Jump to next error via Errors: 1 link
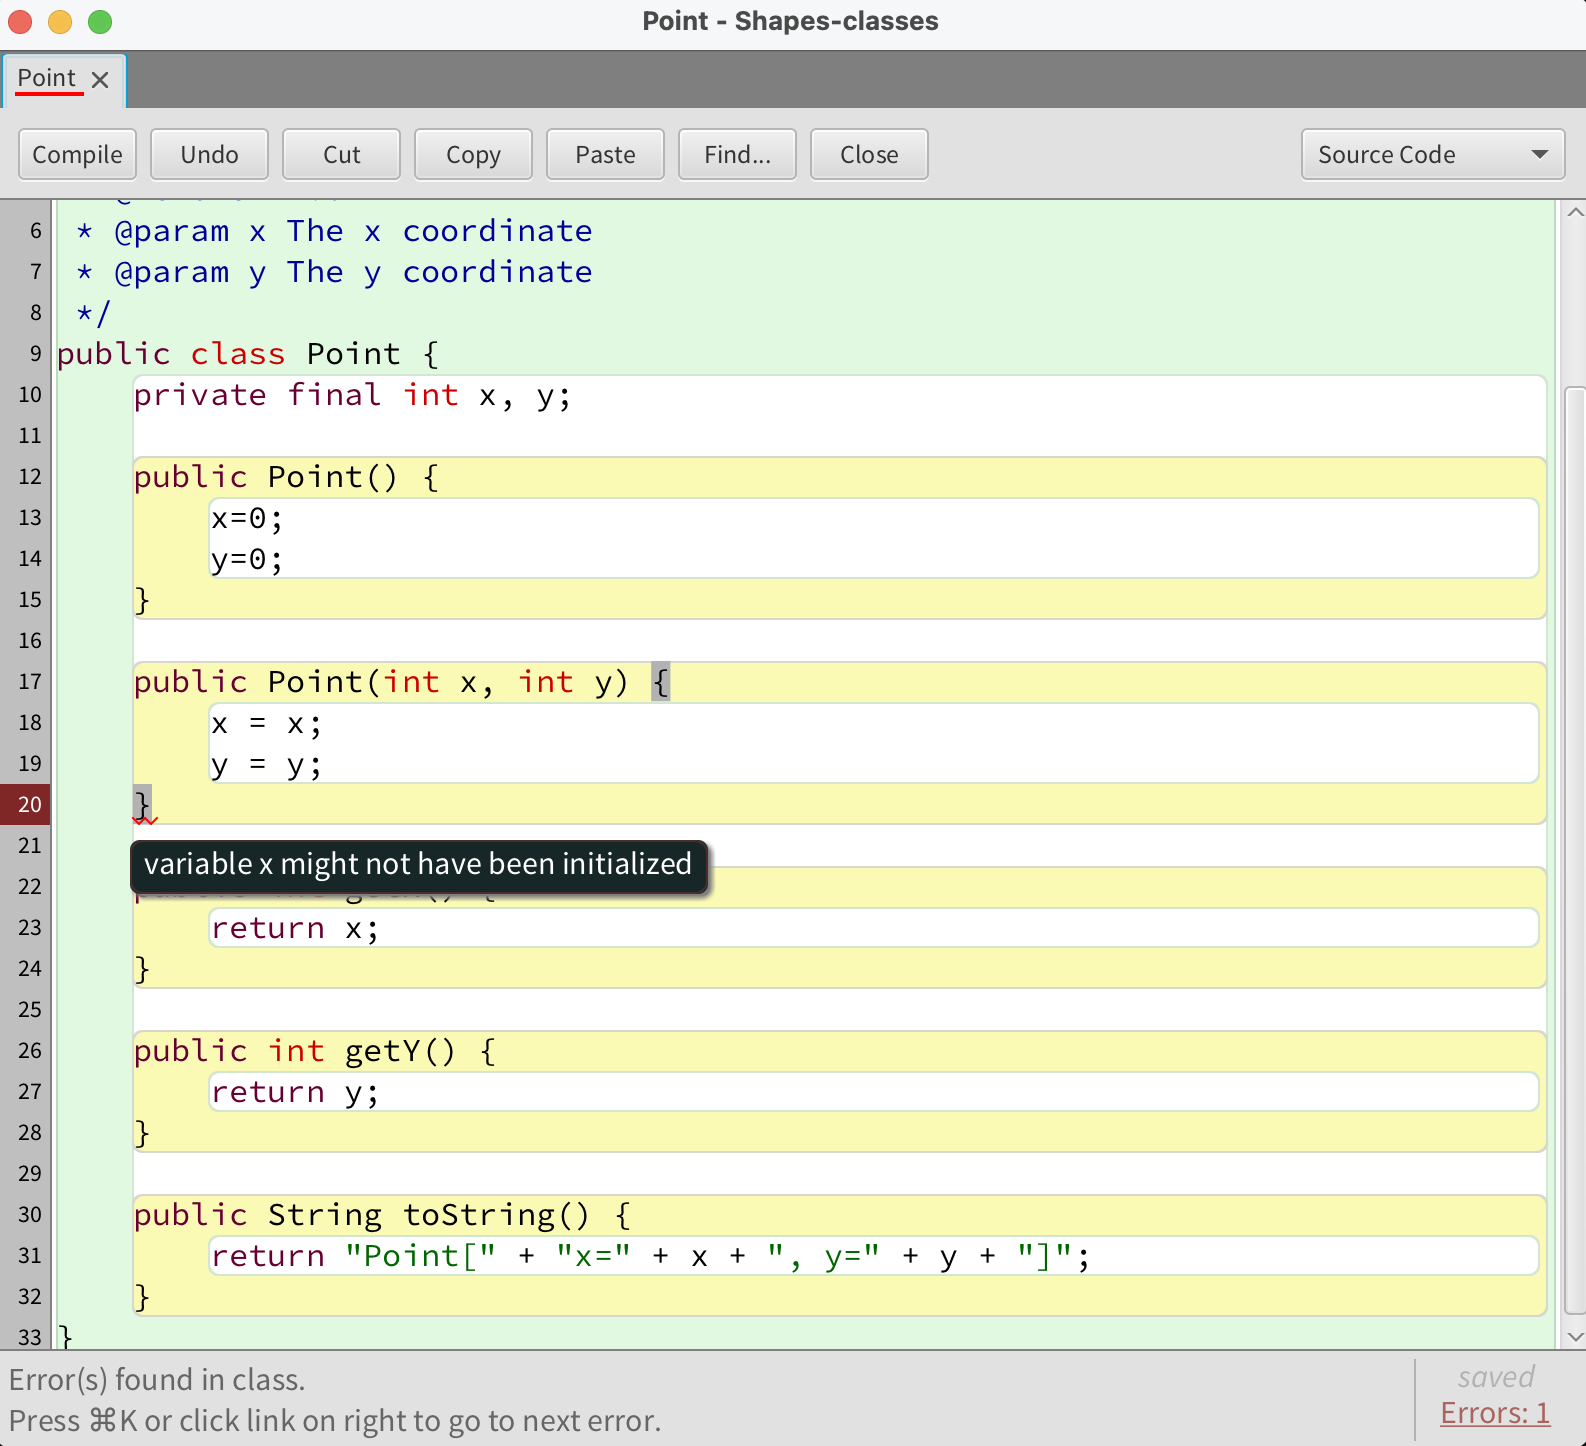The height and width of the screenshot is (1446, 1586). (x=1494, y=1413)
